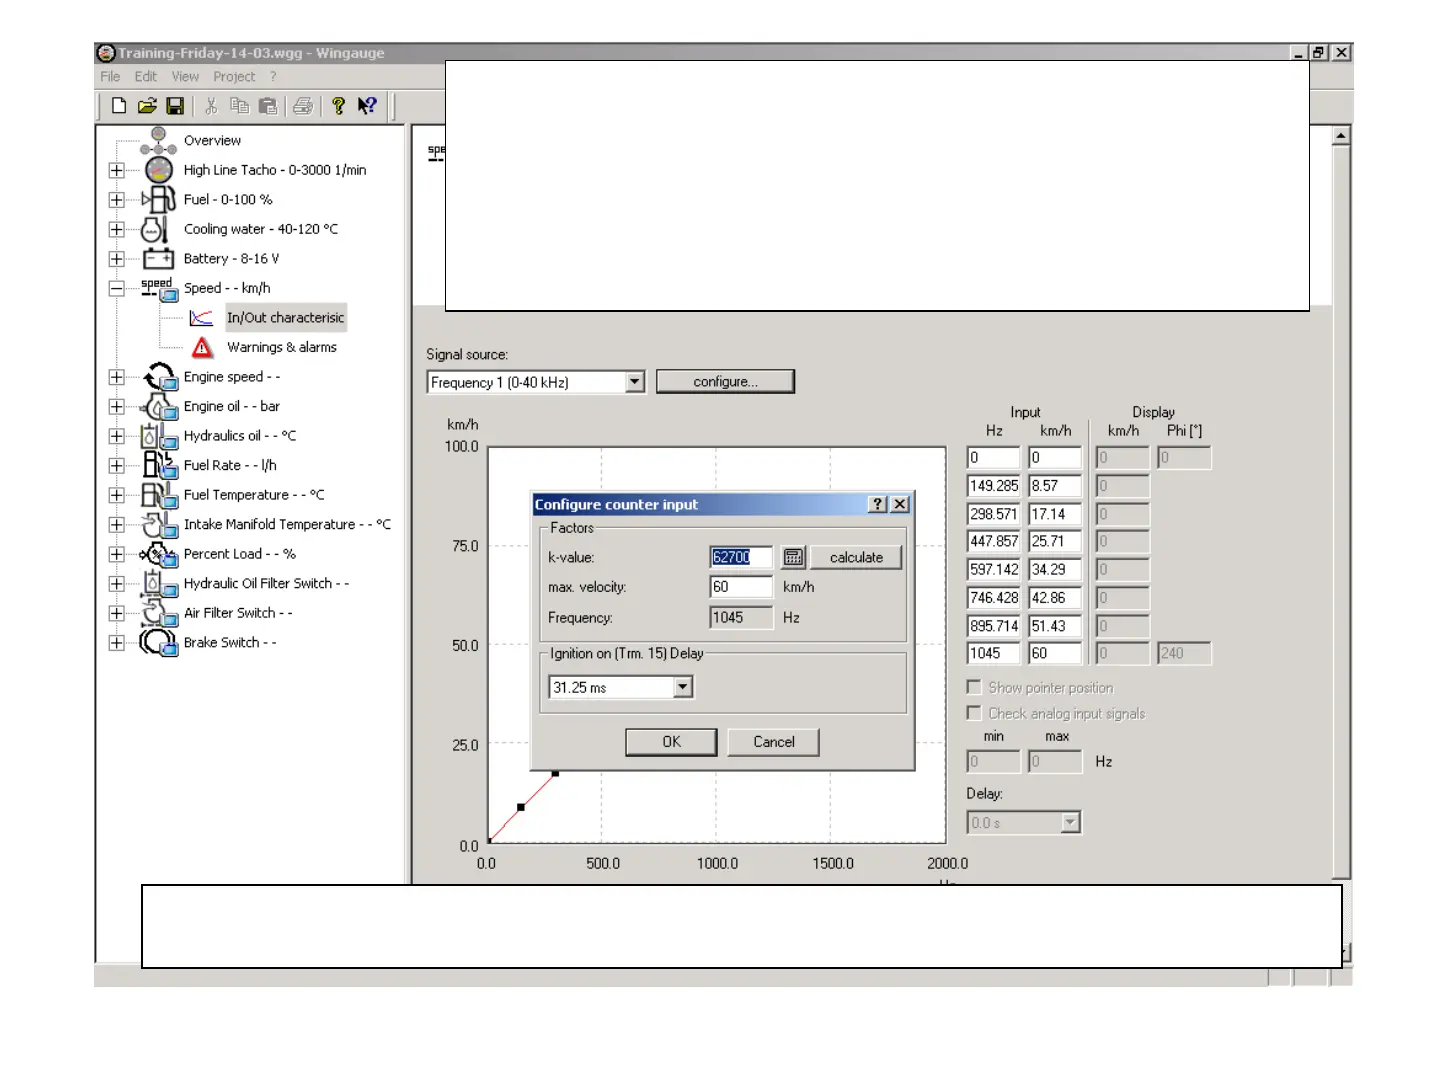Select the Cooling water icon

tap(155, 229)
